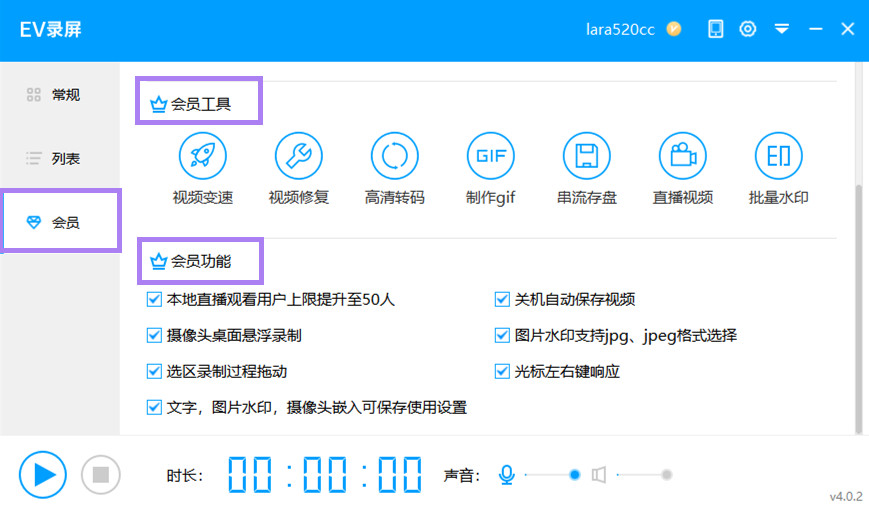The width and height of the screenshot is (869, 510).
Task: Click the microphone icon next to 声音
Action: point(507,475)
